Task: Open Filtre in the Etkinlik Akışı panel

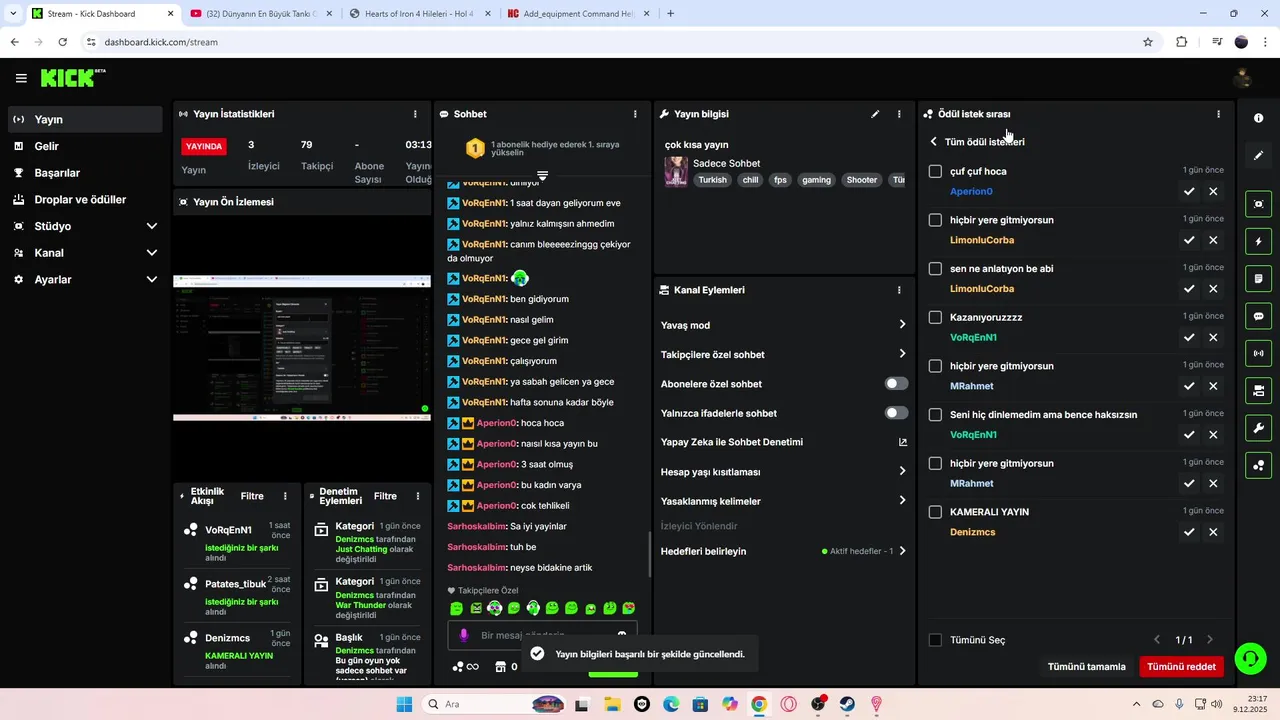Action: click(252, 496)
